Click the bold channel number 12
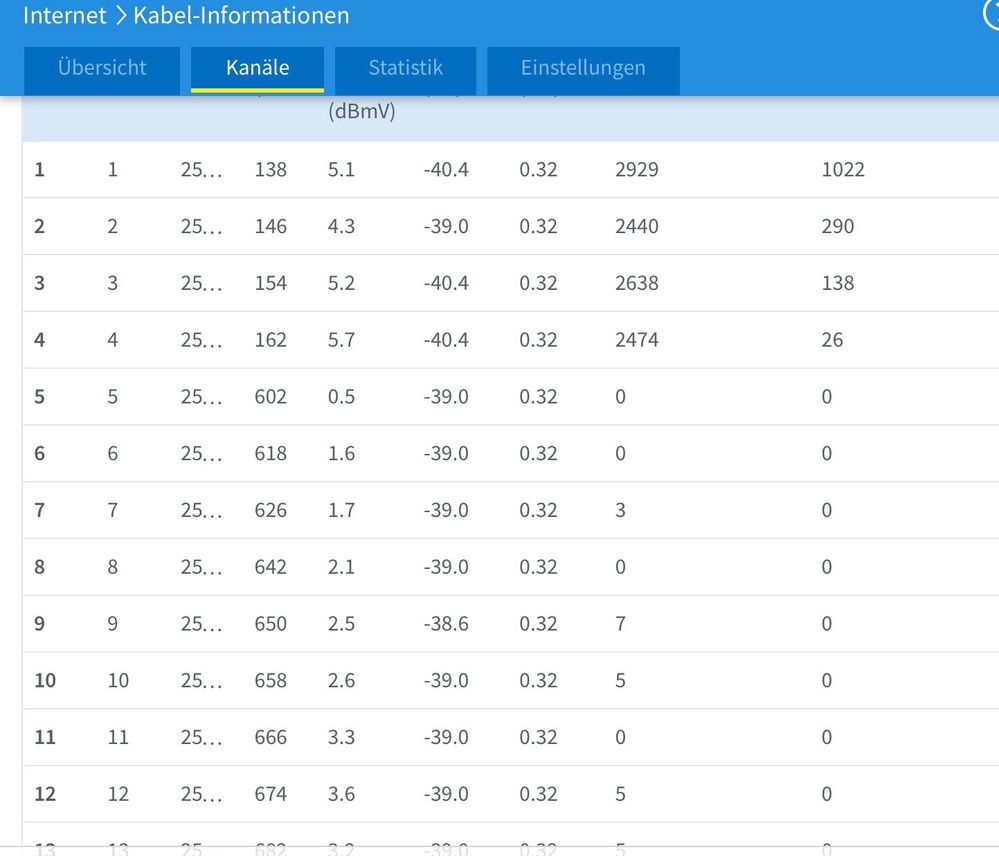Viewport: 999px width, 856px height. click(45, 794)
